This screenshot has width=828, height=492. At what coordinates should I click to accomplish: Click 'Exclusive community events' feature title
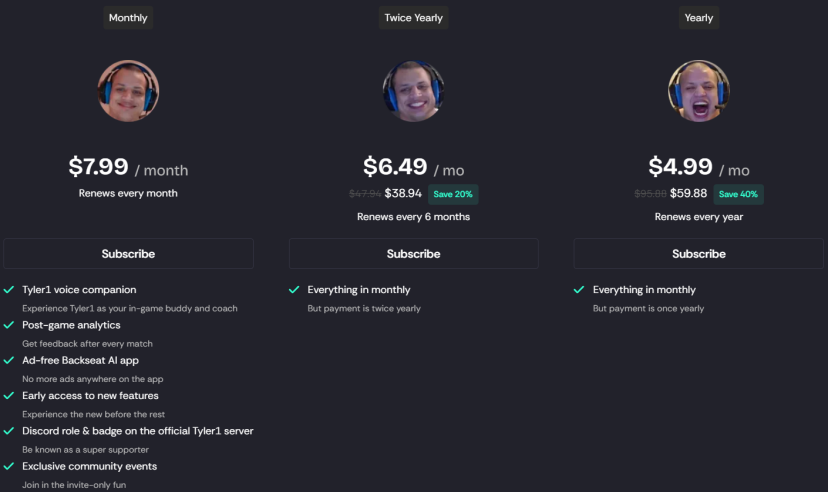tap(89, 467)
